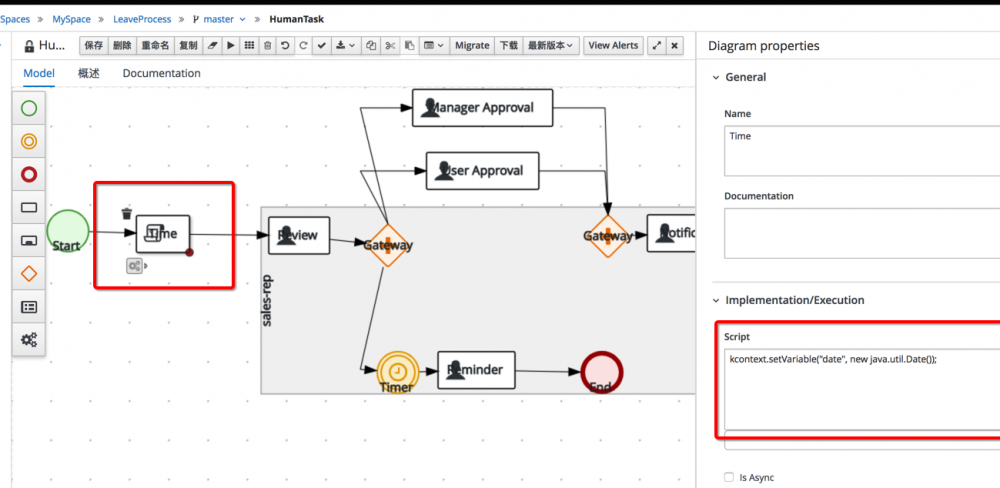This screenshot has width=1000, height=488.
Task: Click the Redo toolbar icon
Action: [x=303, y=46]
